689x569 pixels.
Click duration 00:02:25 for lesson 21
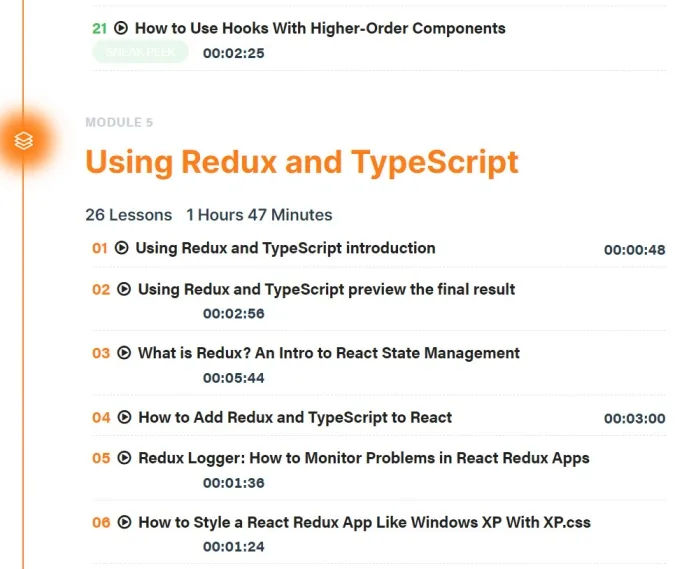click(234, 53)
